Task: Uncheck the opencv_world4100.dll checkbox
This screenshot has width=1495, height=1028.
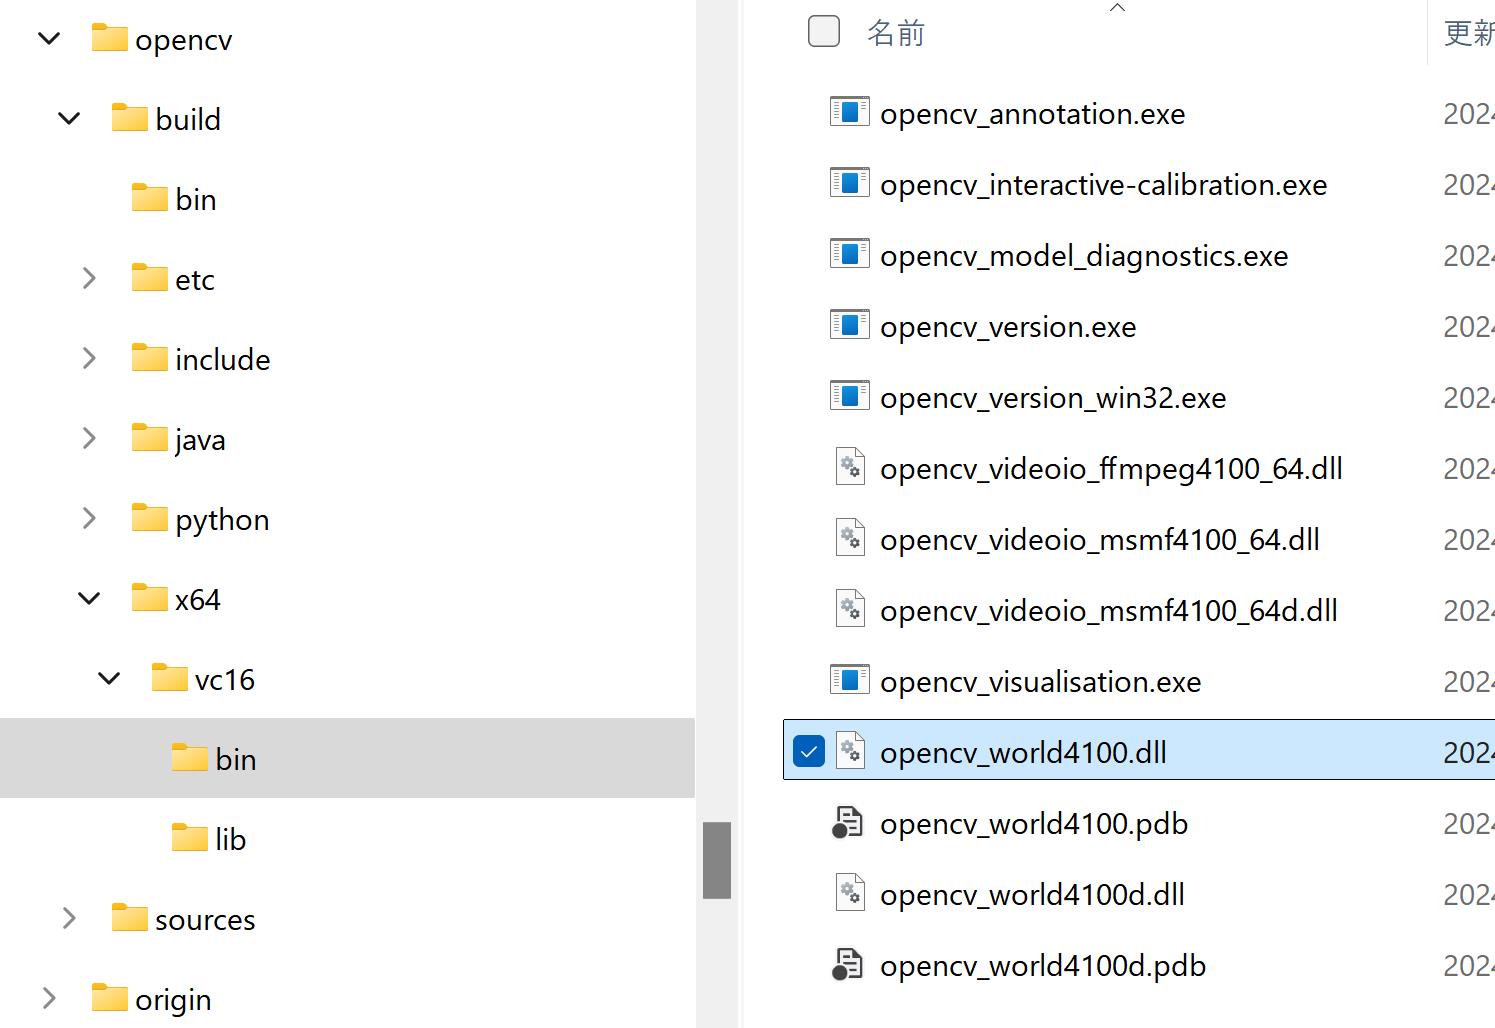Action: pos(808,751)
